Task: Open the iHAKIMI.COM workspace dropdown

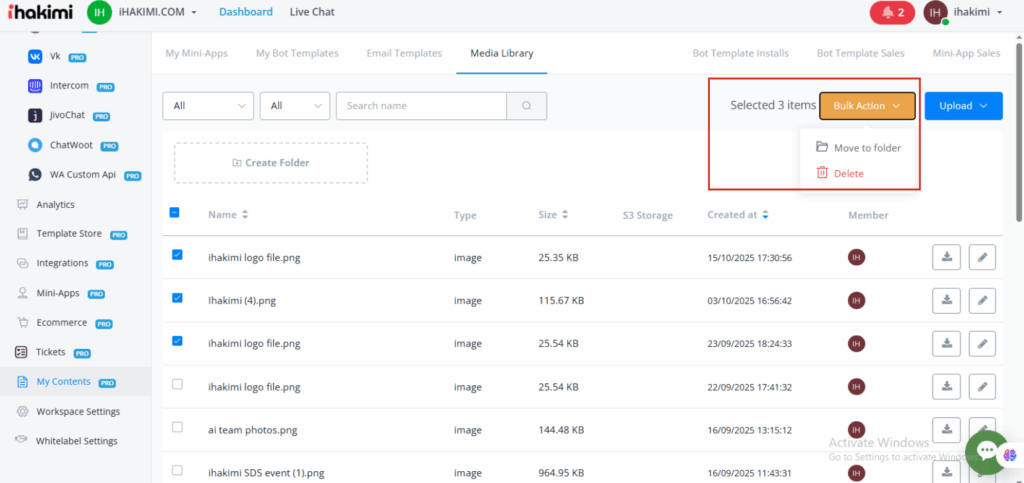Action: coord(159,12)
